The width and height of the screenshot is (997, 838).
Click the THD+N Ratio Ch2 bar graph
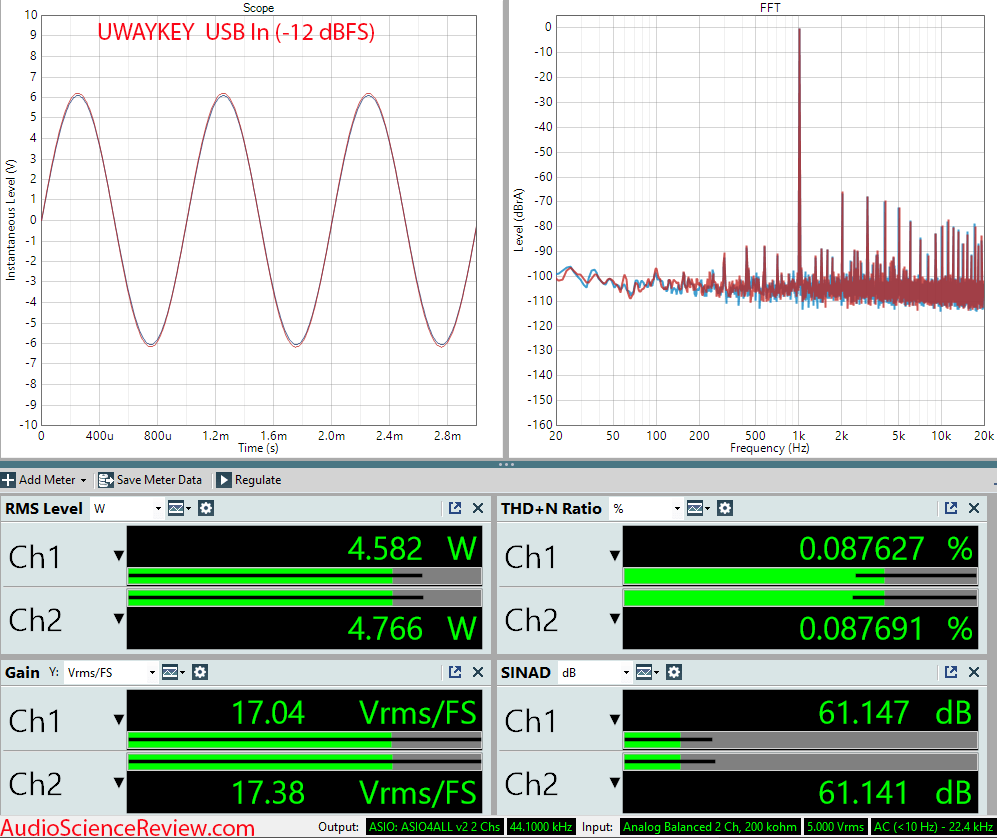[x=800, y=598]
